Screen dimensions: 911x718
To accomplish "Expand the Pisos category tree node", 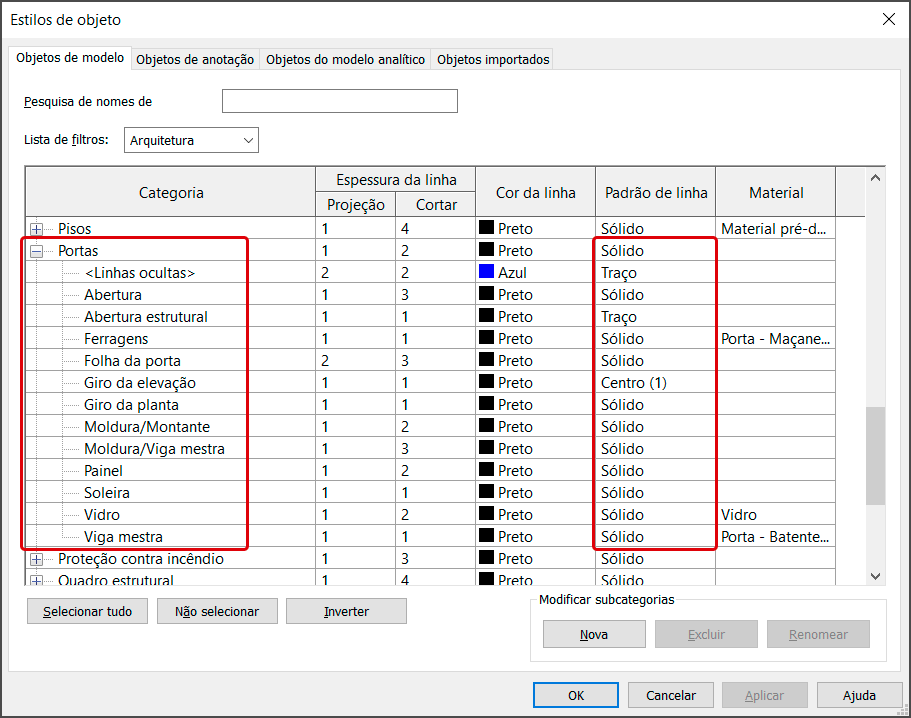I will [x=37, y=229].
